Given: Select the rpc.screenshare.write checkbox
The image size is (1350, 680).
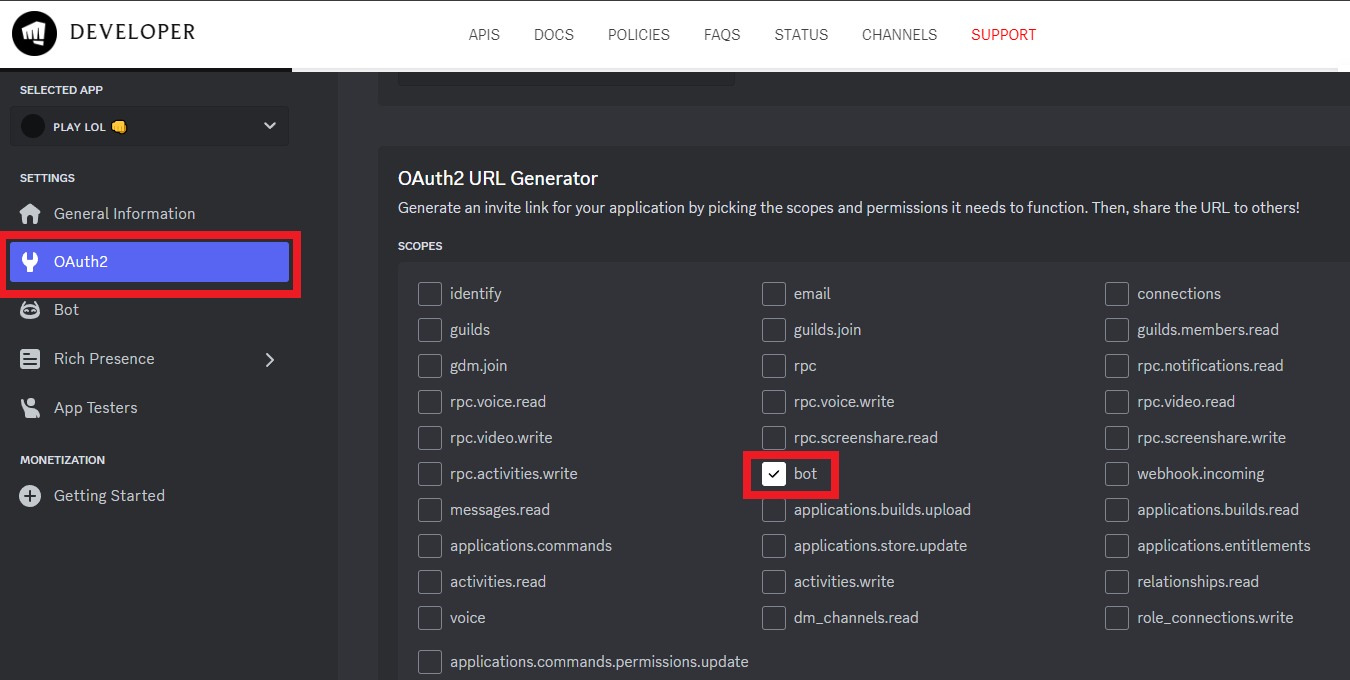Looking at the screenshot, I should pyautogui.click(x=1117, y=438).
